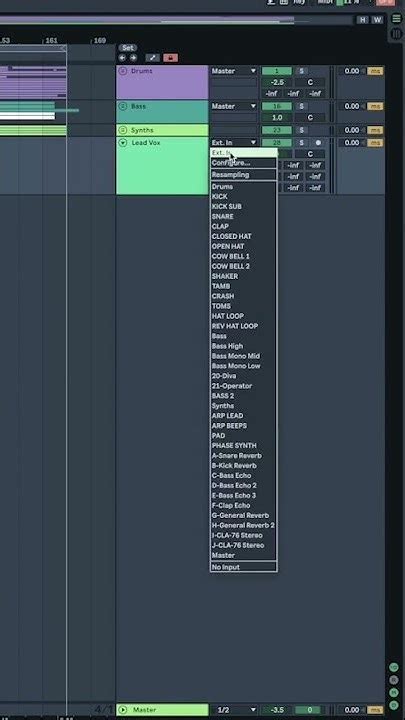Toggle the I/O section show button
This screenshot has height=720, width=405.
(x=394, y=667)
